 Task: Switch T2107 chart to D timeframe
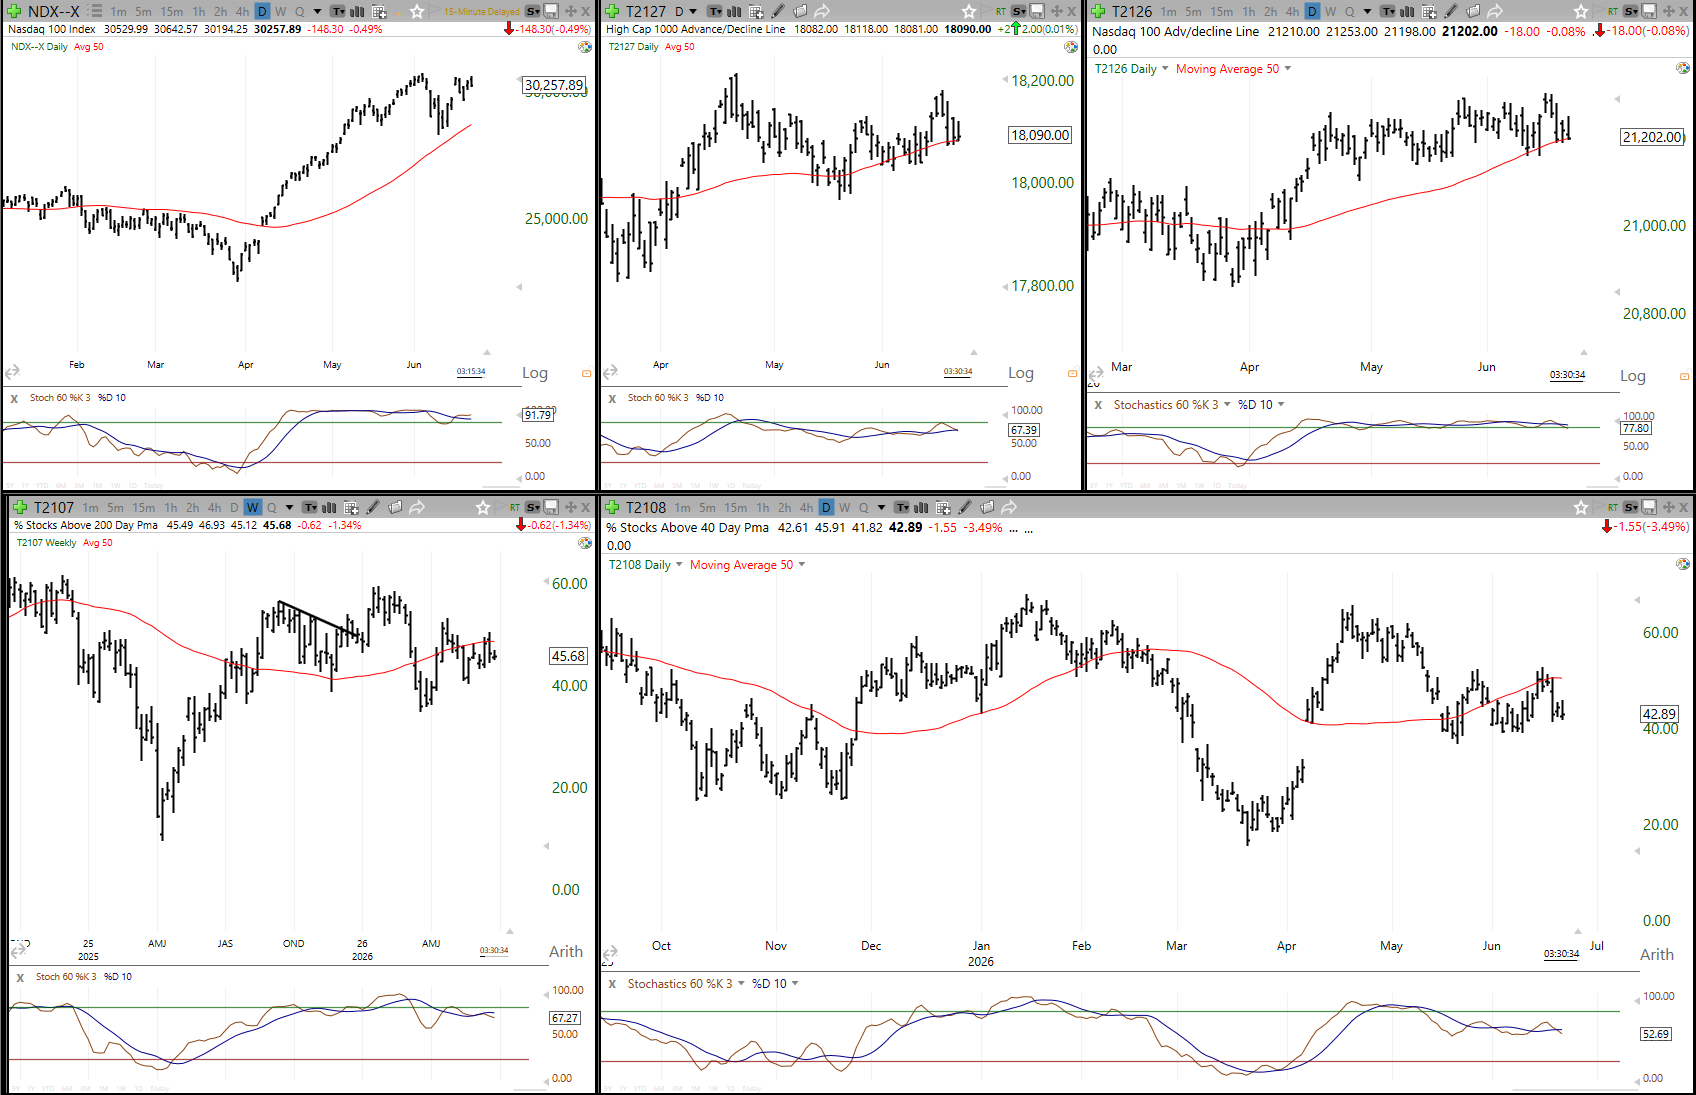[x=234, y=507]
